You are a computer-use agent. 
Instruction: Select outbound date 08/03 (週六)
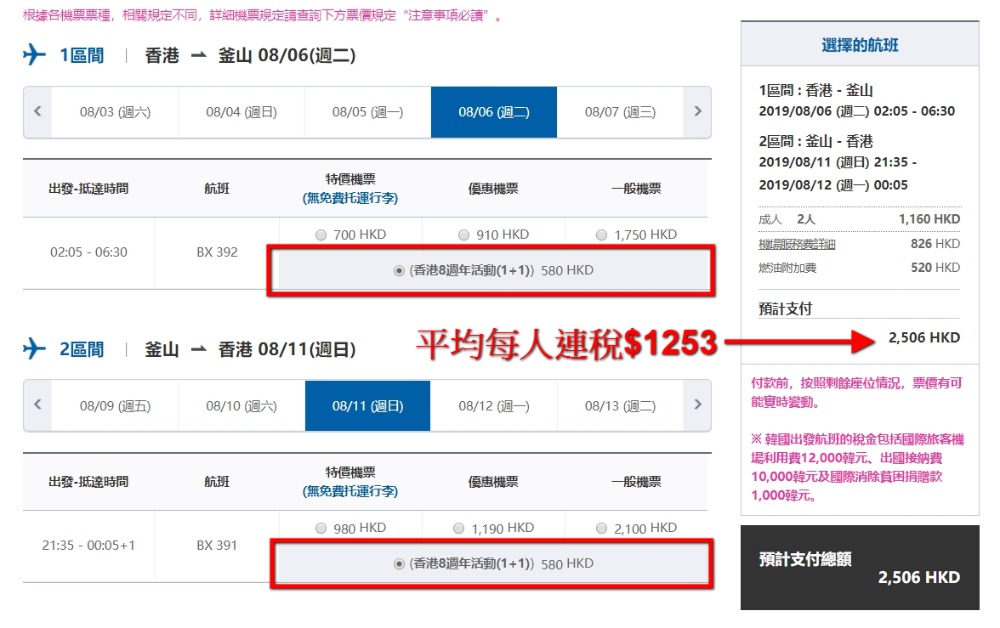coord(115,112)
